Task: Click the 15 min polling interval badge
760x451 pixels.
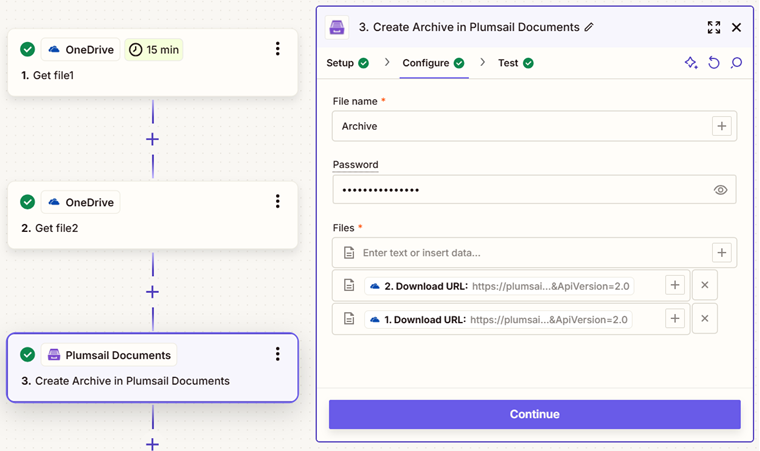Action: pos(154,49)
